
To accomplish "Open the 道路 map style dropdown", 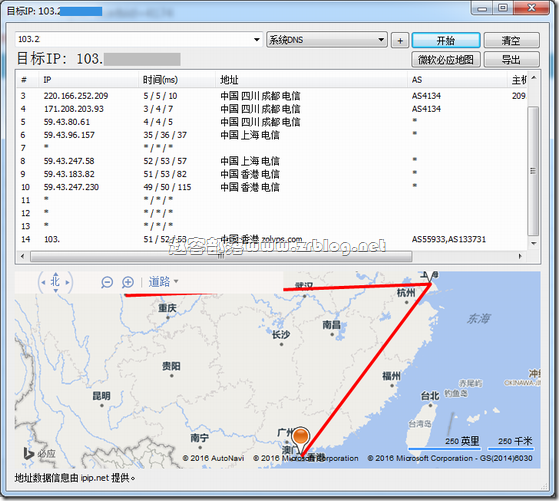I will (x=164, y=282).
